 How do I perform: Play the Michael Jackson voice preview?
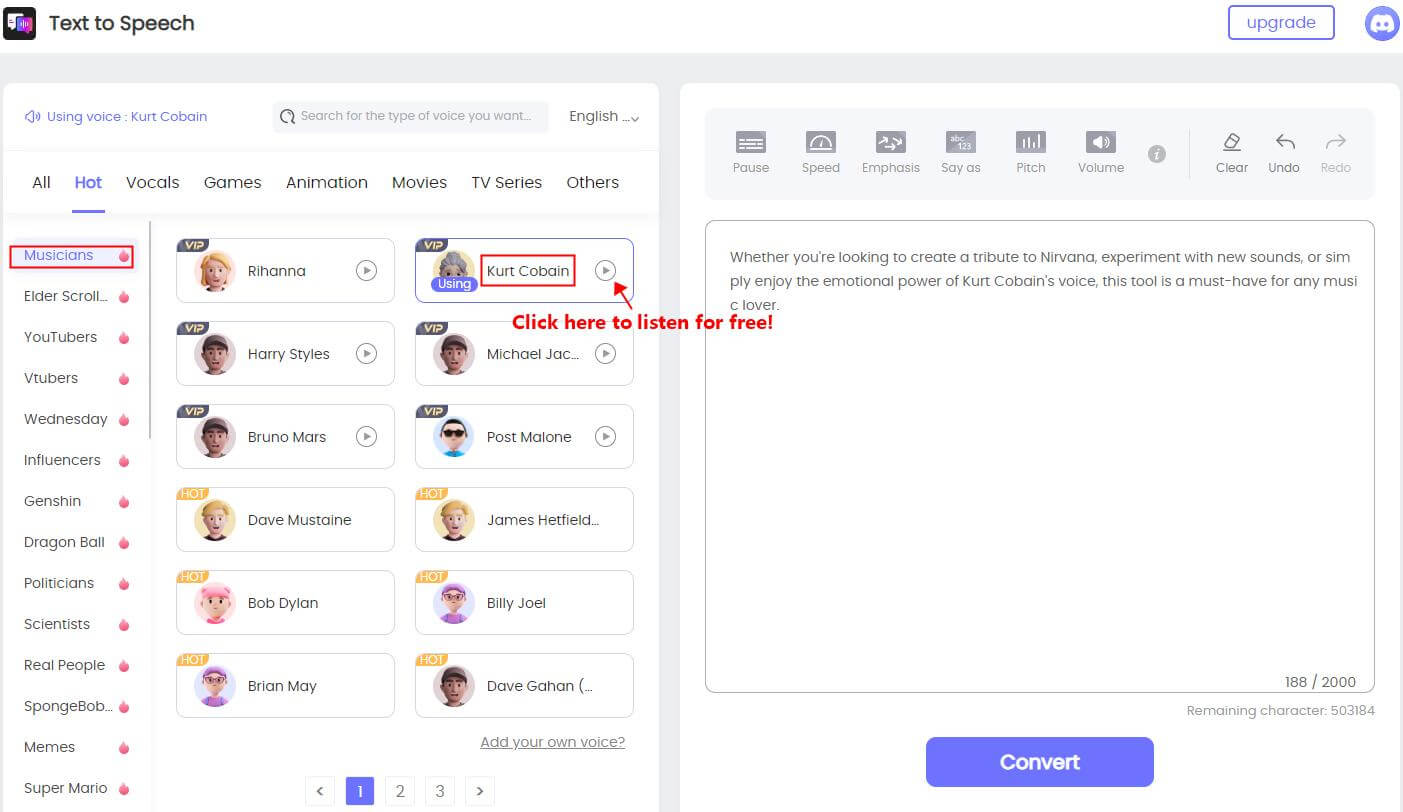click(x=605, y=353)
